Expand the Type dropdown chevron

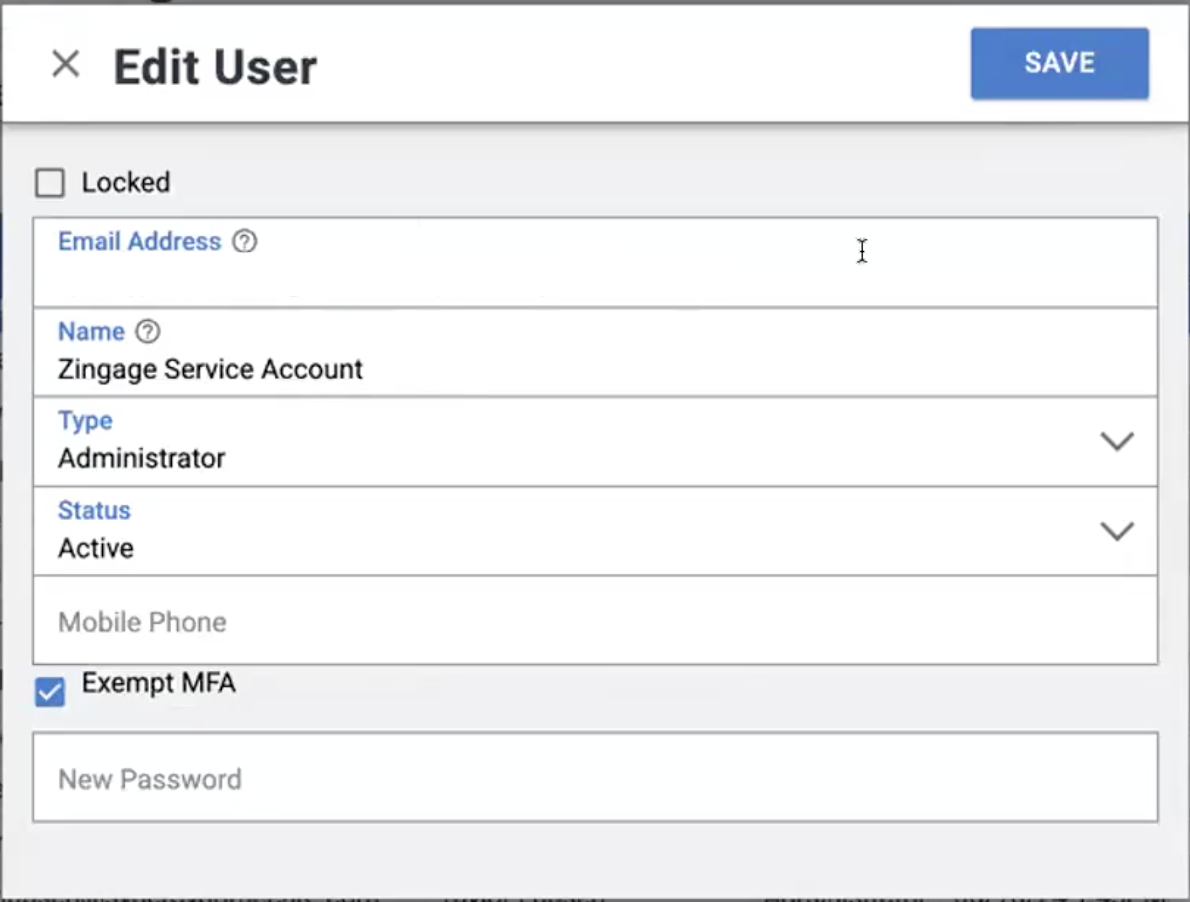tap(1117, 441)
